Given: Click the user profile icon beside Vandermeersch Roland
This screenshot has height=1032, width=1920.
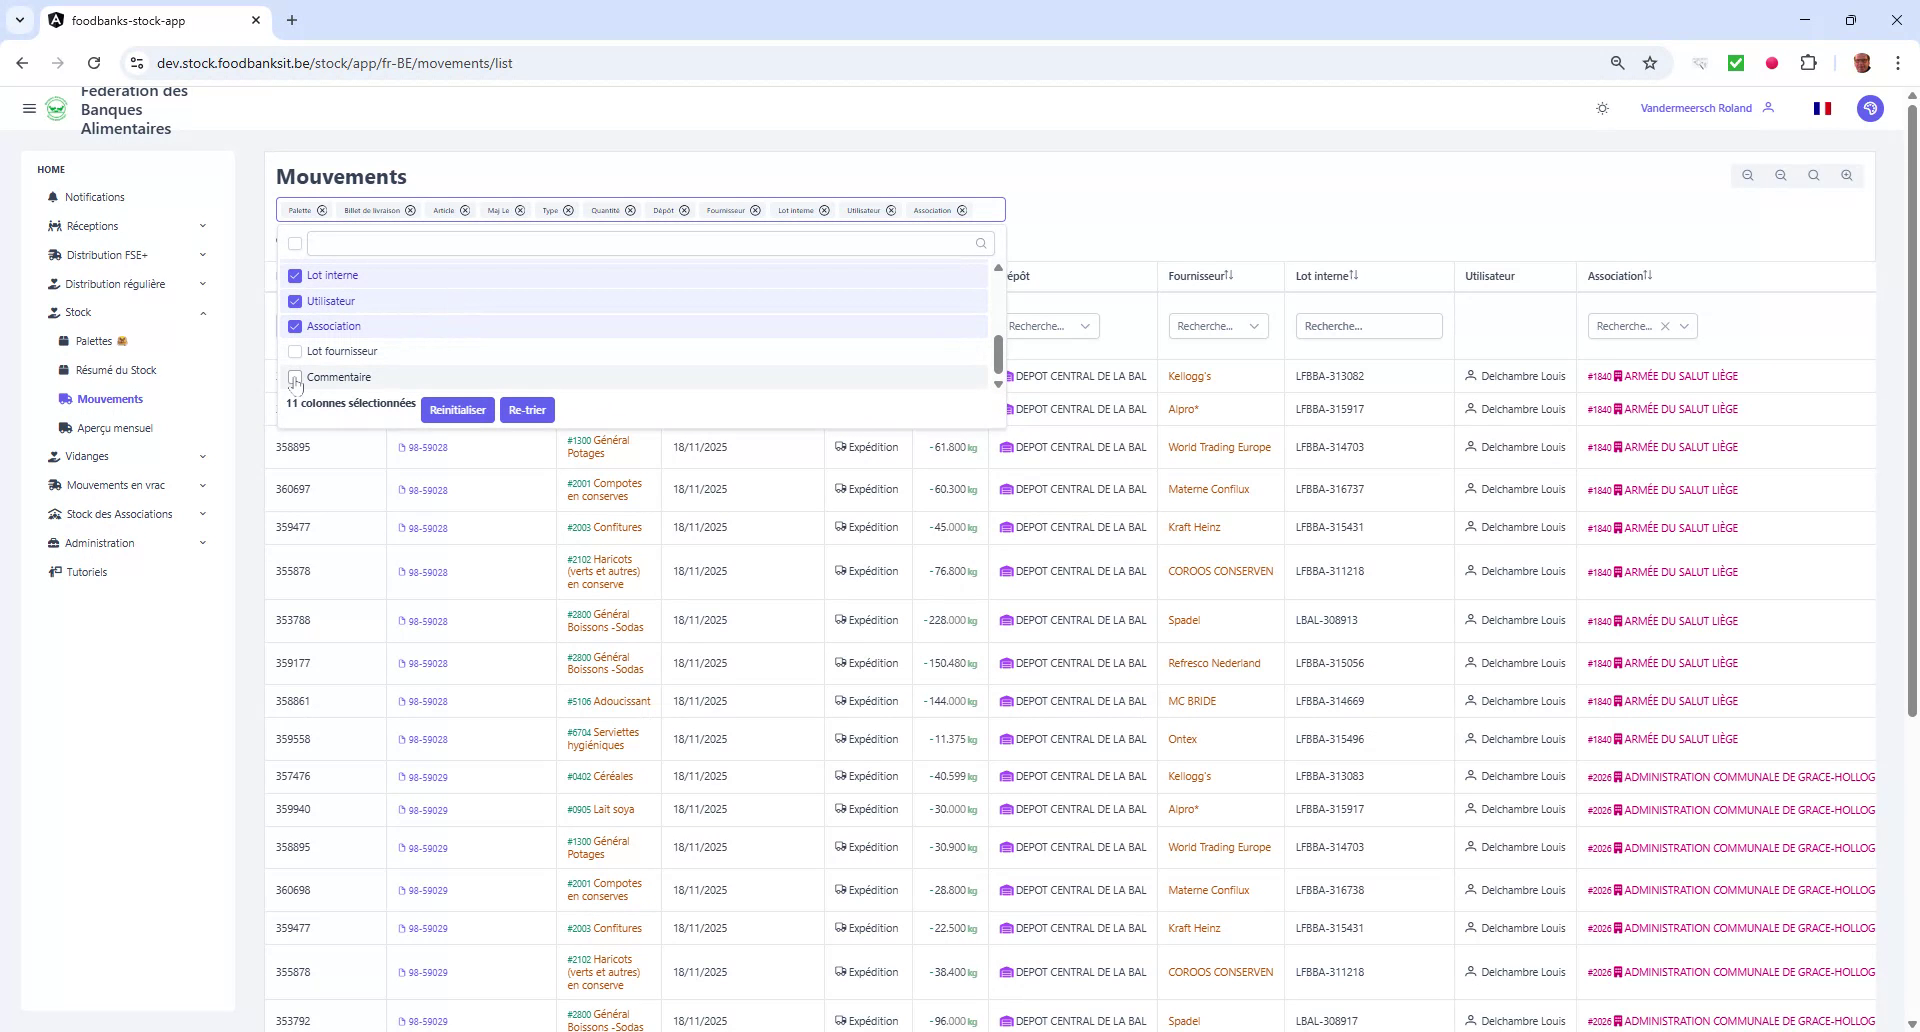Looking at the screenshot, I should pos(1769,108).
